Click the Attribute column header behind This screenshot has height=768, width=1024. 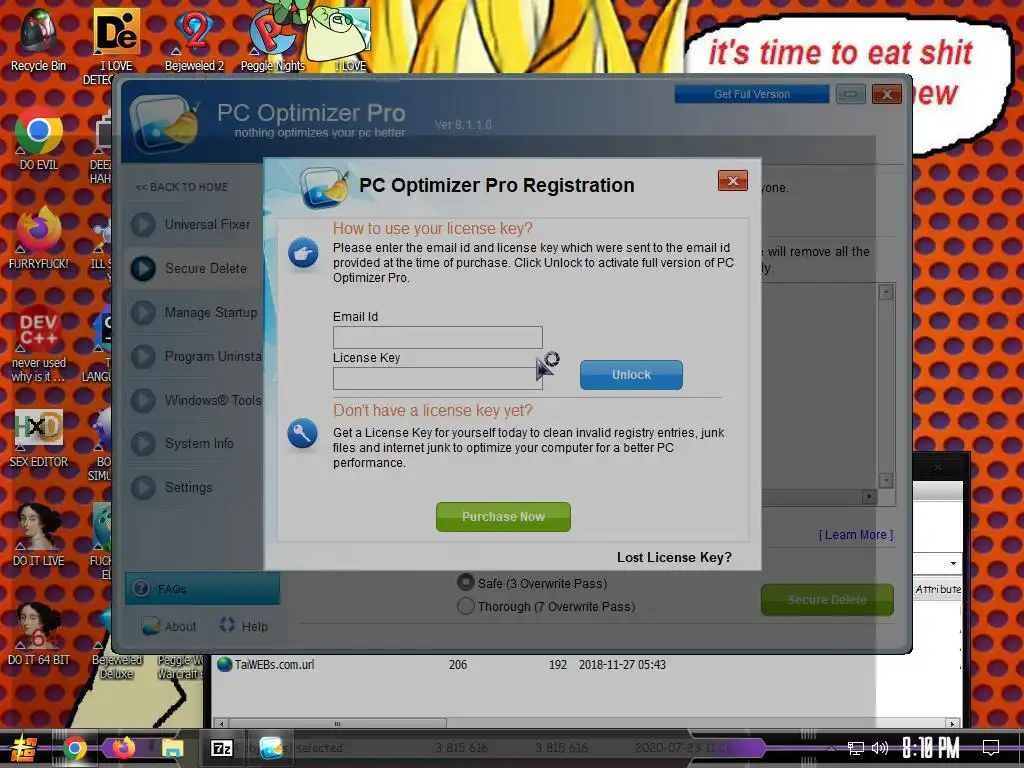pyautogui.click(x=938, y=589)
